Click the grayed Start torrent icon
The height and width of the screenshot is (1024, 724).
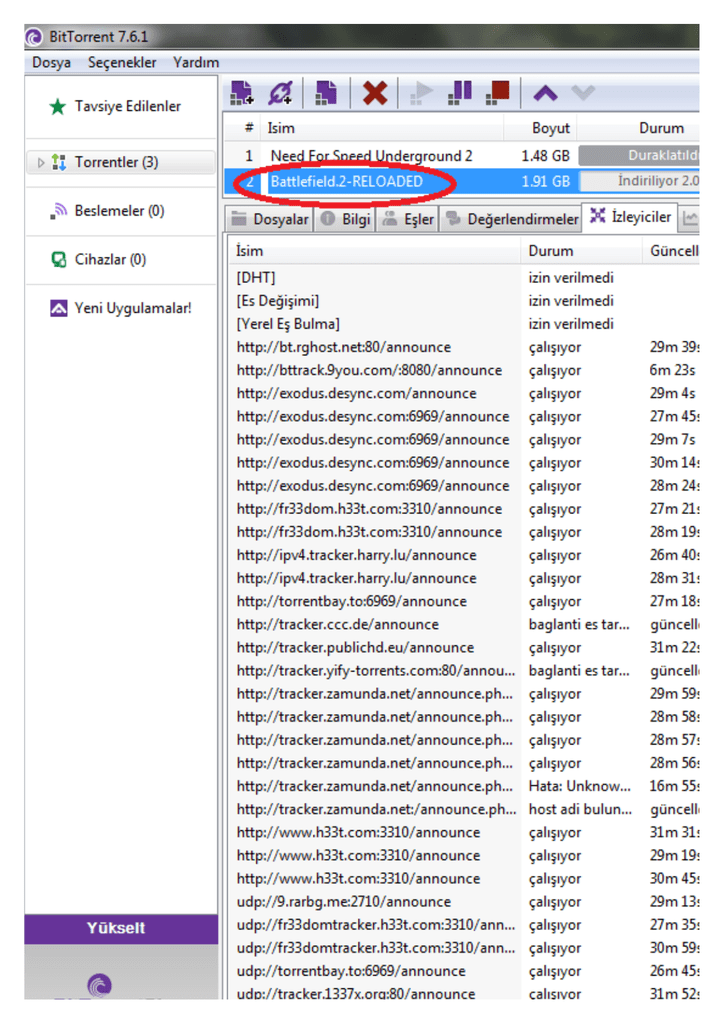point(422,93)
